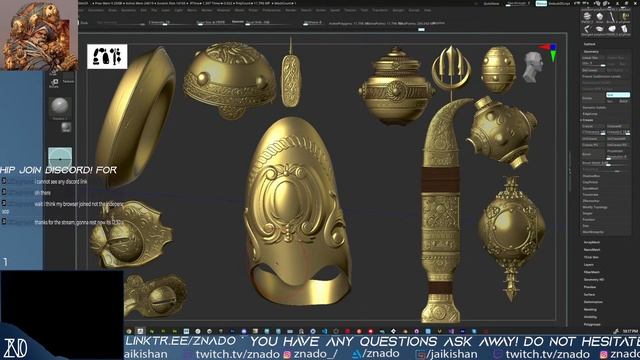Collapse the Geometry section header
Image resolution: width=640 pixels, height=360 pixels.
pyautogui.click(x=591, y=51)
